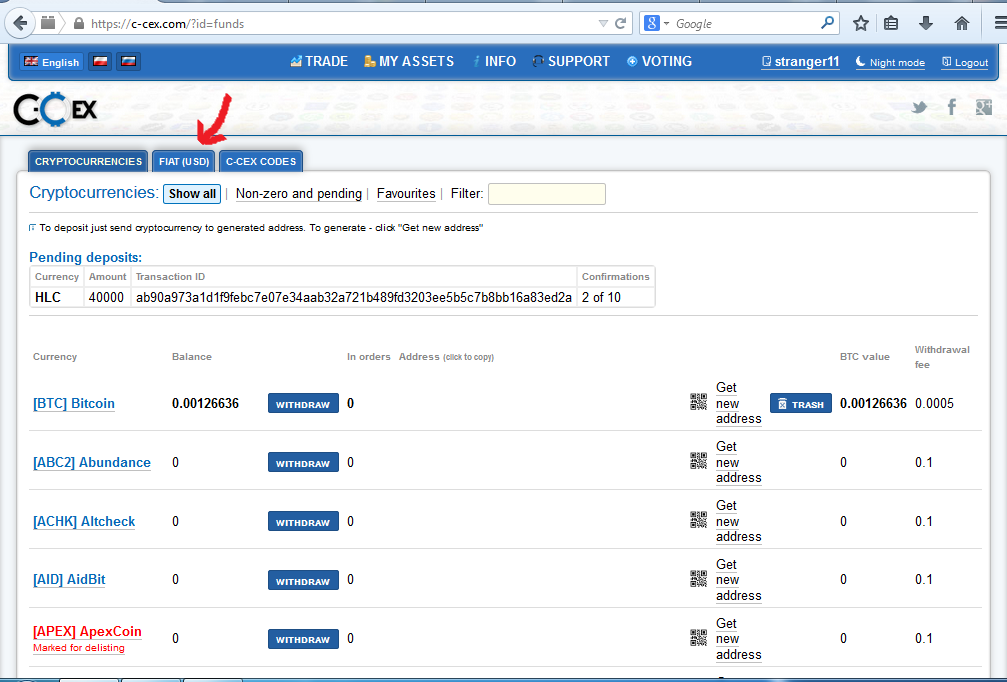
Task: Click the reload page icon in address bar
Action: click(620, 24)
